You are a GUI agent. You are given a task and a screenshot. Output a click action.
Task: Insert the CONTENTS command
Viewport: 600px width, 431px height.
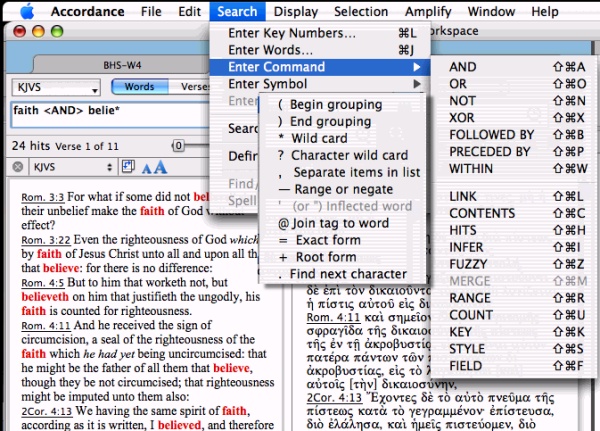514,213
